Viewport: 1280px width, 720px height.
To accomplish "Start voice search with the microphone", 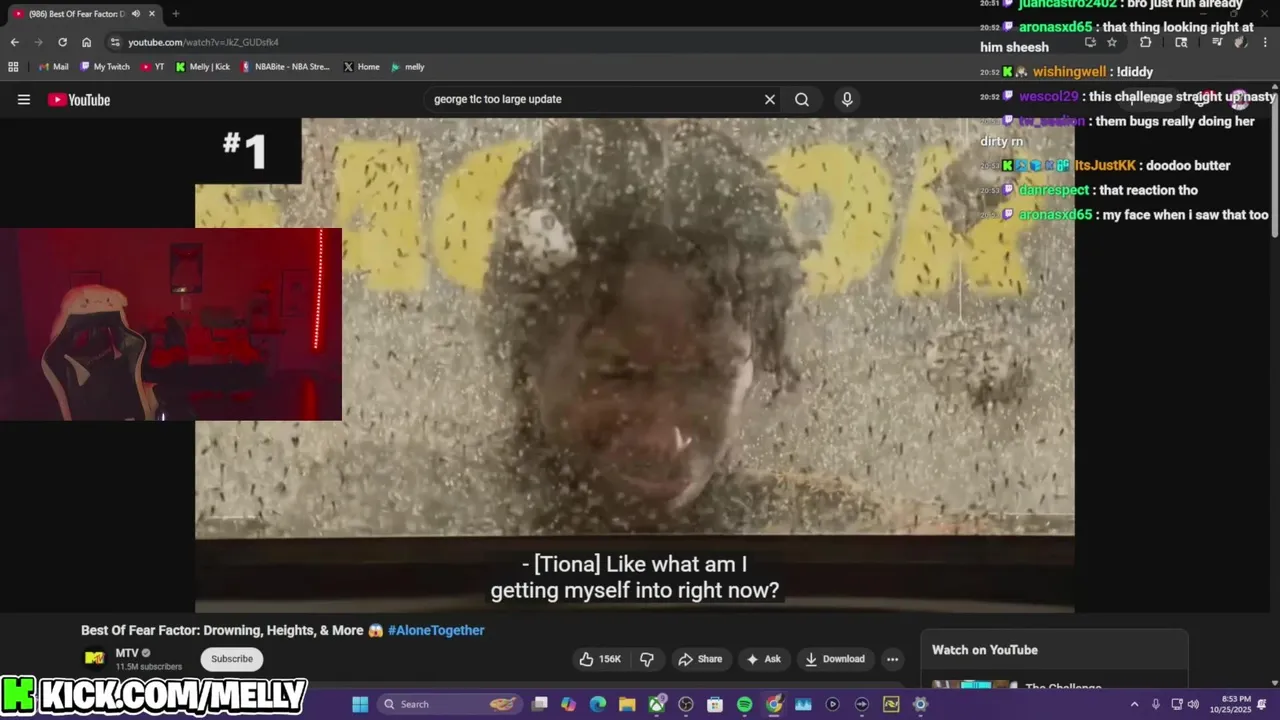I will tap(847, 99).
